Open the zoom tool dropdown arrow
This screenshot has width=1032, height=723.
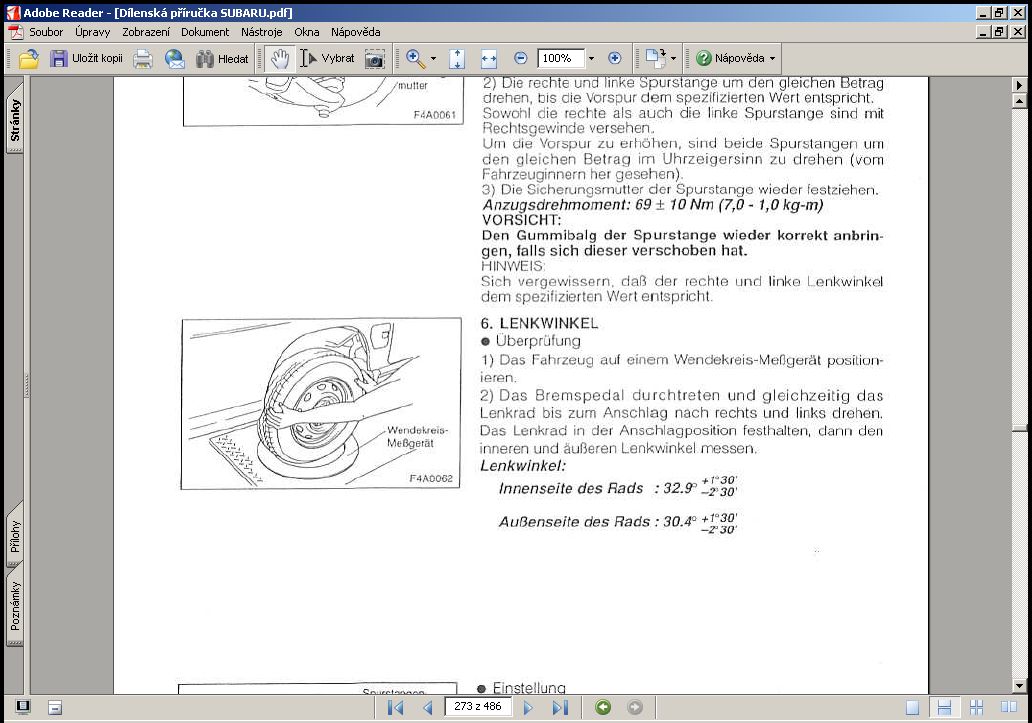click(x=433, y=59)
